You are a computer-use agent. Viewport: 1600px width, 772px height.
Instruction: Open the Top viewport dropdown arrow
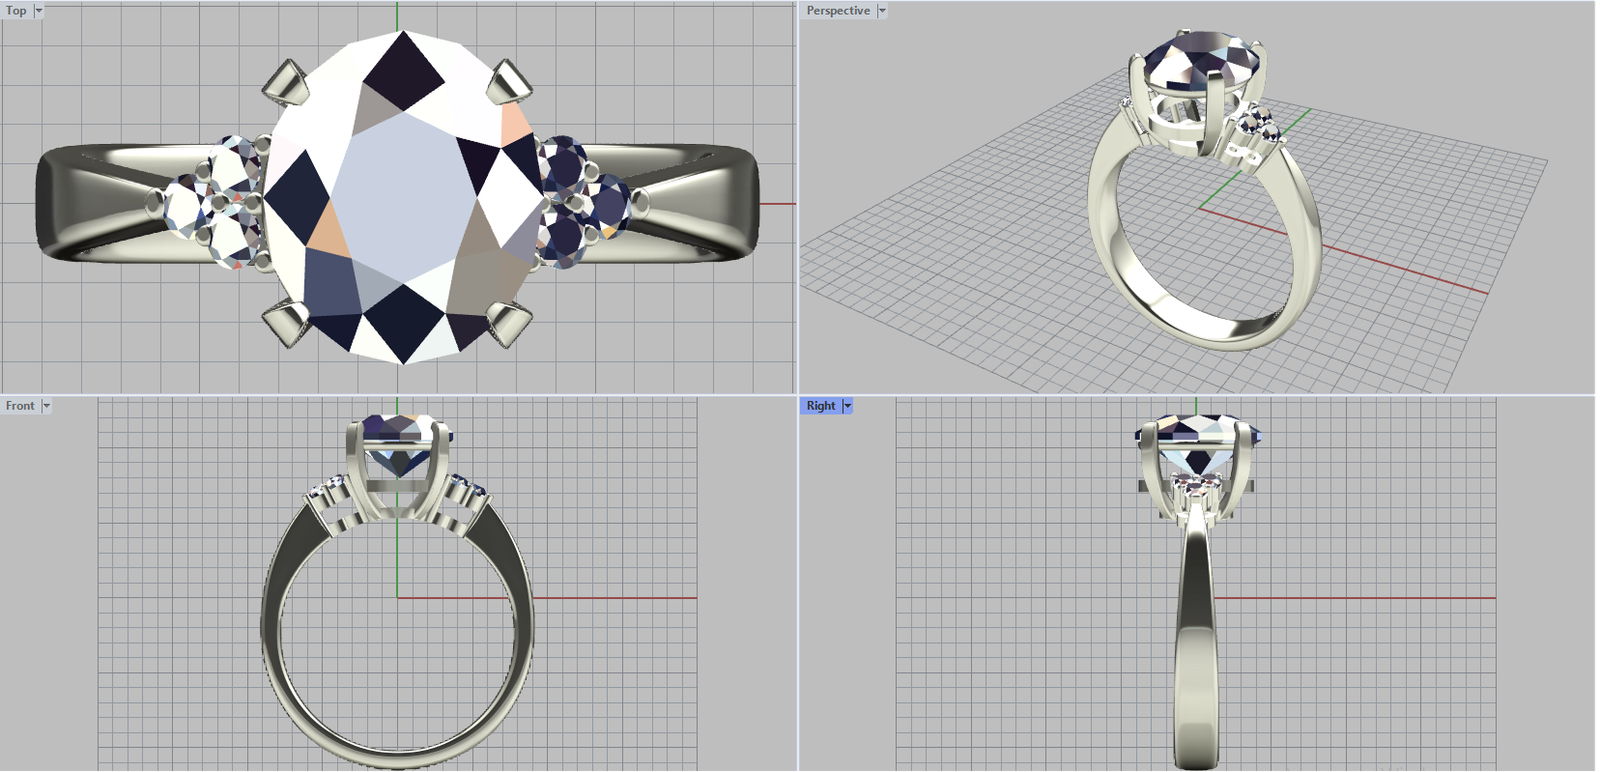pyautogui.click(x=39, y=11)
